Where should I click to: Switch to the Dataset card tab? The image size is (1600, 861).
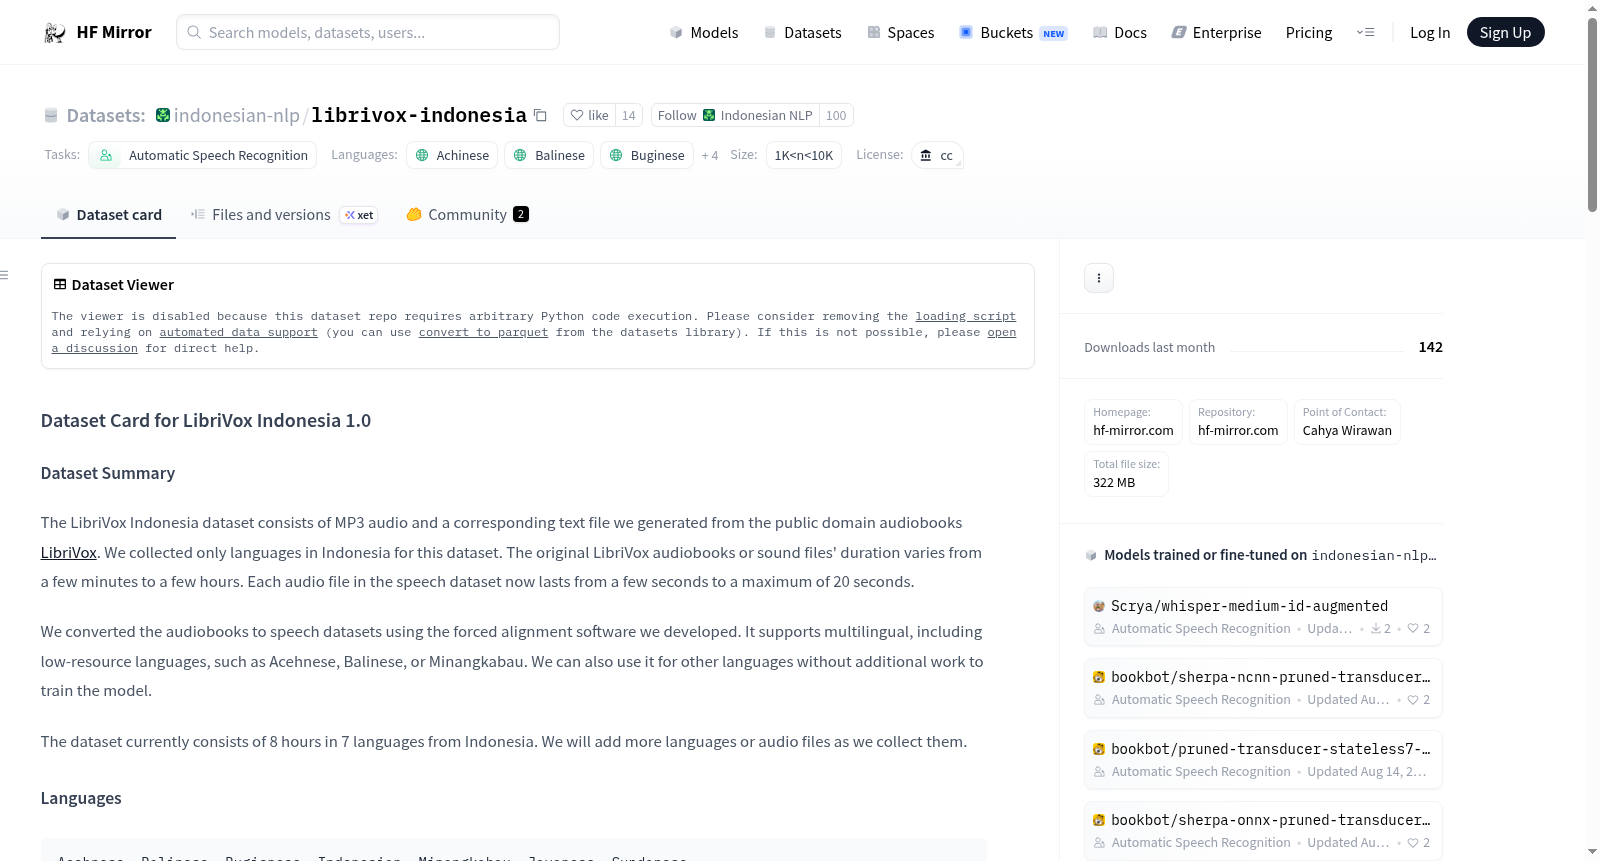[x=109, y=215]
